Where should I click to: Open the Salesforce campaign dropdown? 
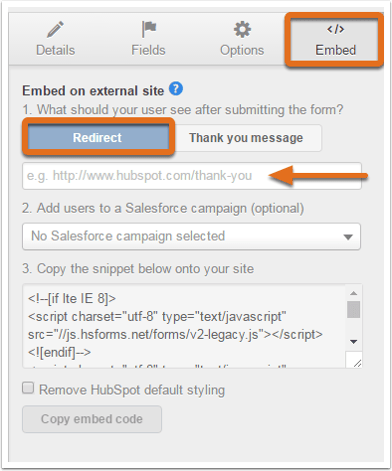(x=191, y=236)
